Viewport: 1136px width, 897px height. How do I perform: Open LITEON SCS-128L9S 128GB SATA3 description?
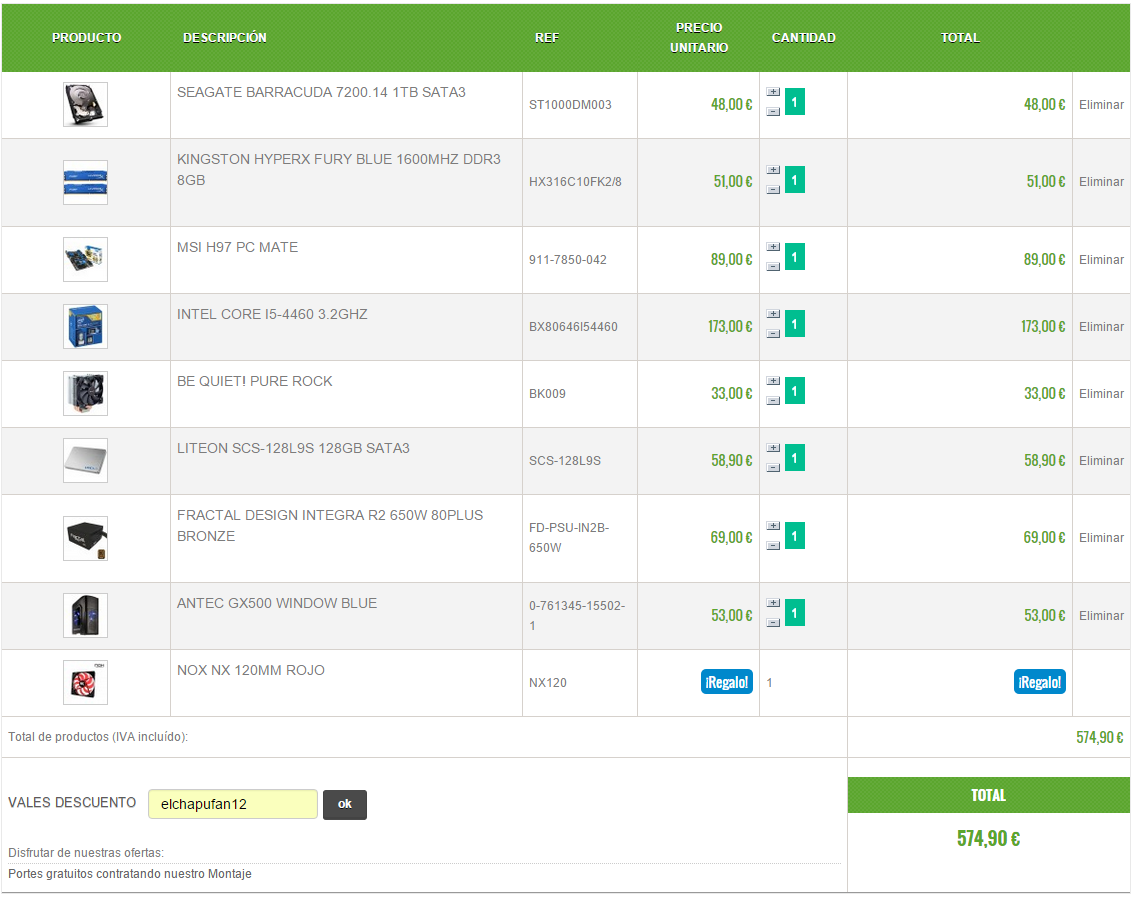[x=293, y=448]
